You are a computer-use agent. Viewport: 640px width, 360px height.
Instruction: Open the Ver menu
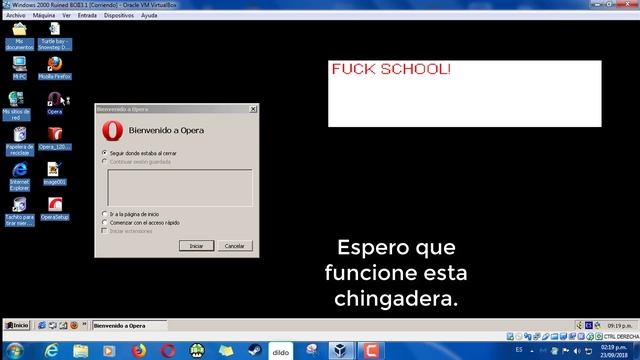(x=66, y=16)
